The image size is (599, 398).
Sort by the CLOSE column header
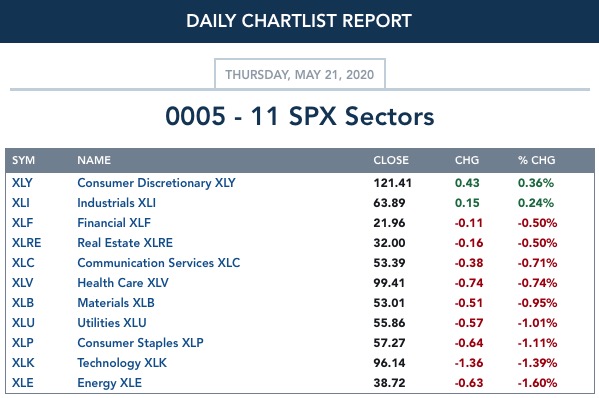pyautogui.click(x=391, y=160)
